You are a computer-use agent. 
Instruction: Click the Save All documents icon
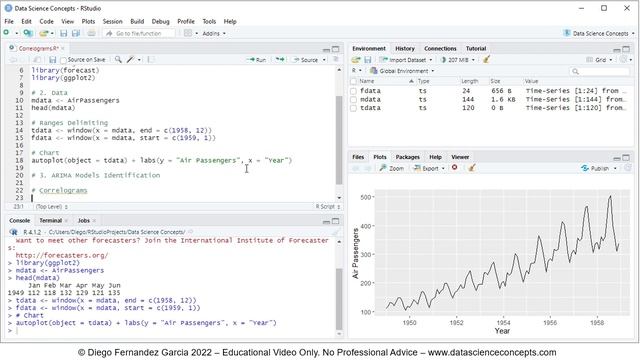pos(76,33)
